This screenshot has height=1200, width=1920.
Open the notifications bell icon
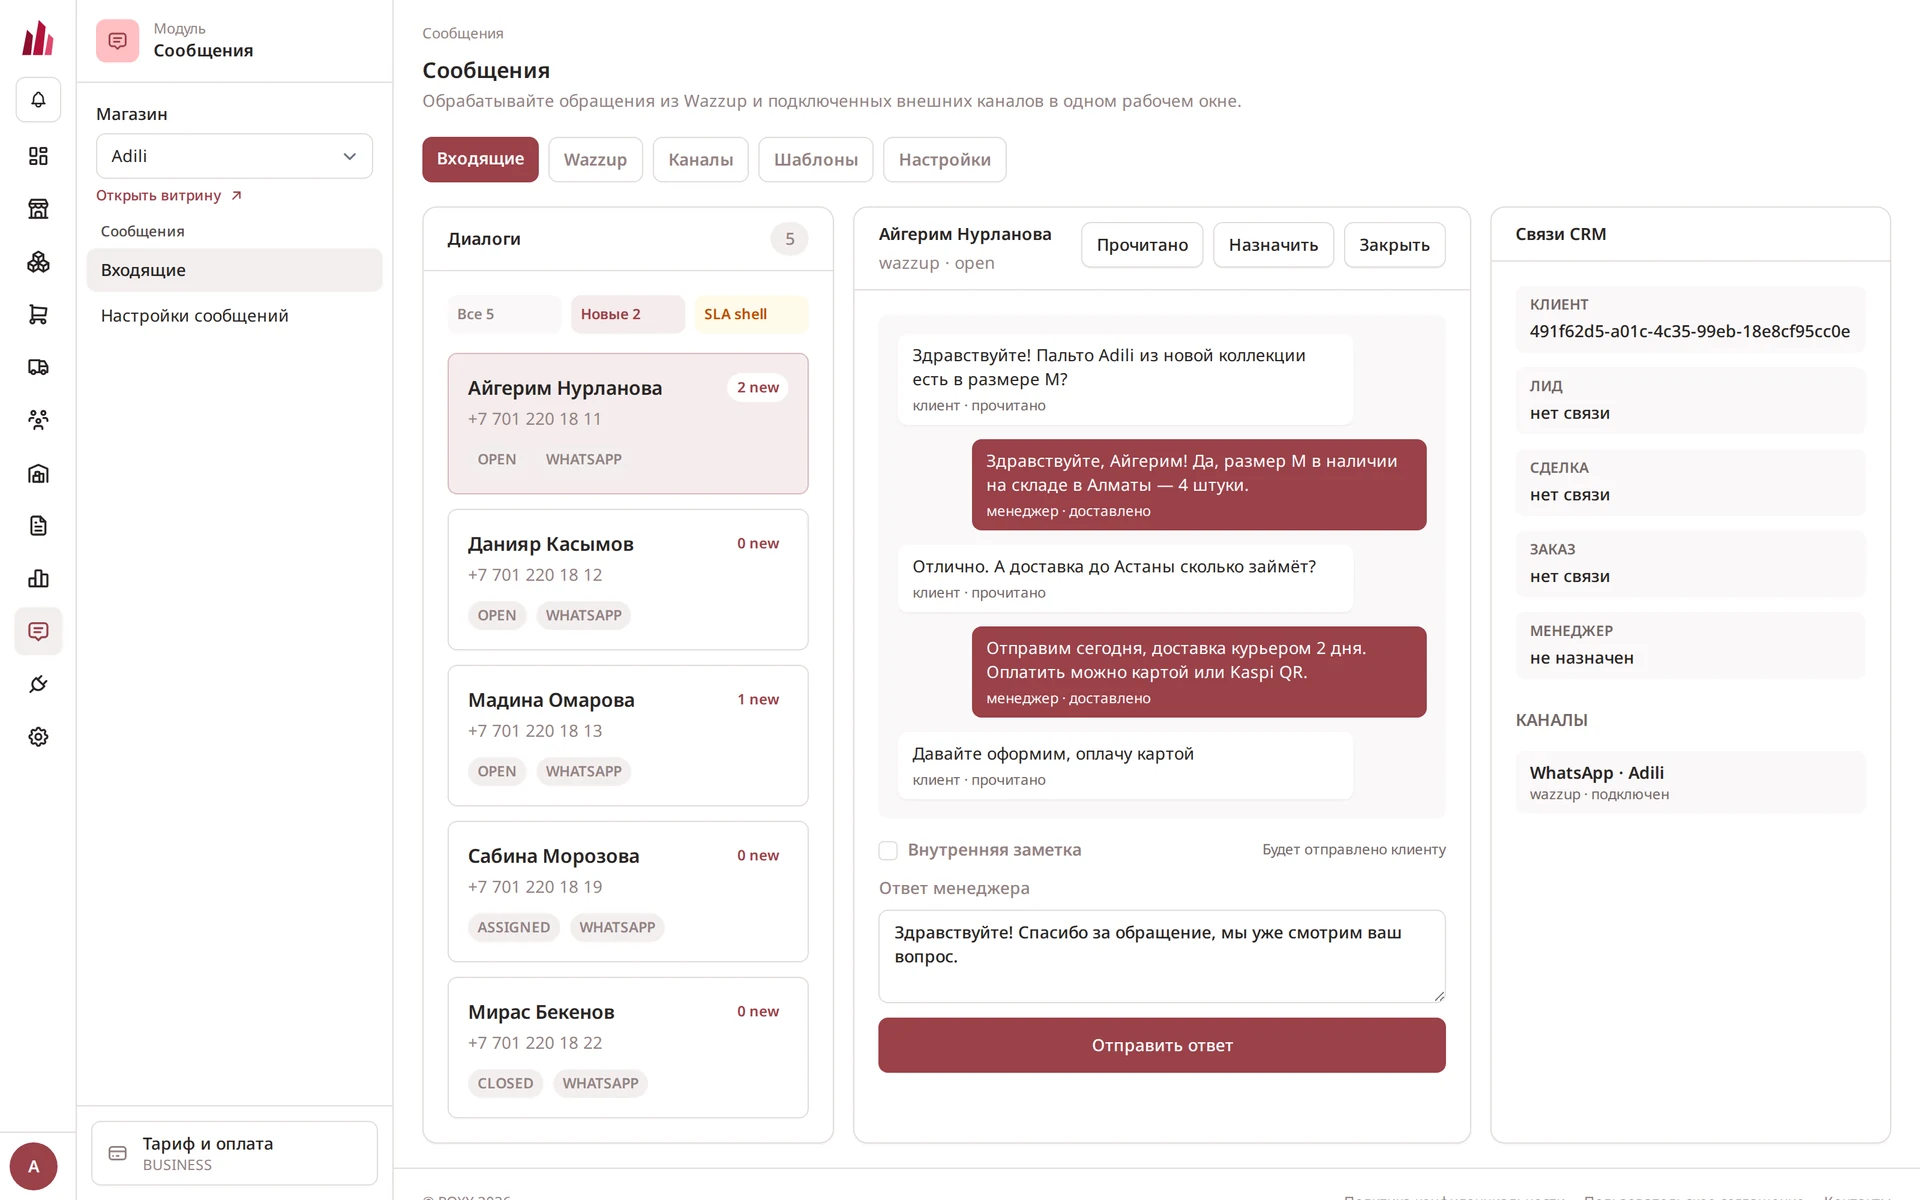pos(38,100)
